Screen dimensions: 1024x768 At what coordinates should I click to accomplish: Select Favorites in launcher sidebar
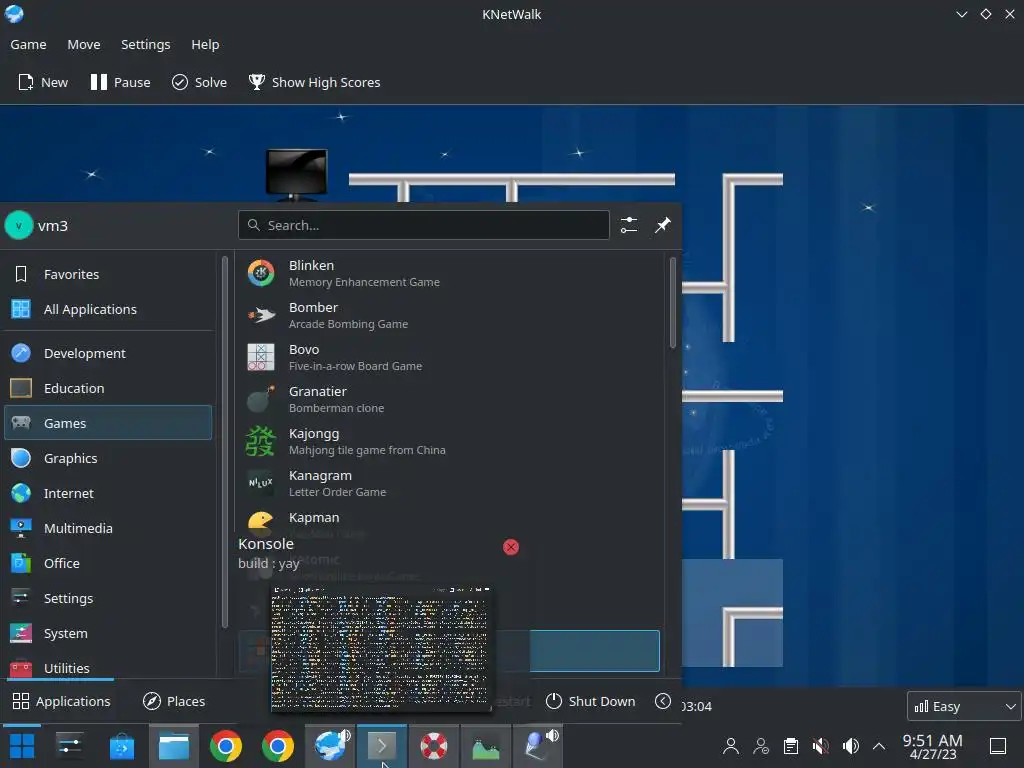108,274
